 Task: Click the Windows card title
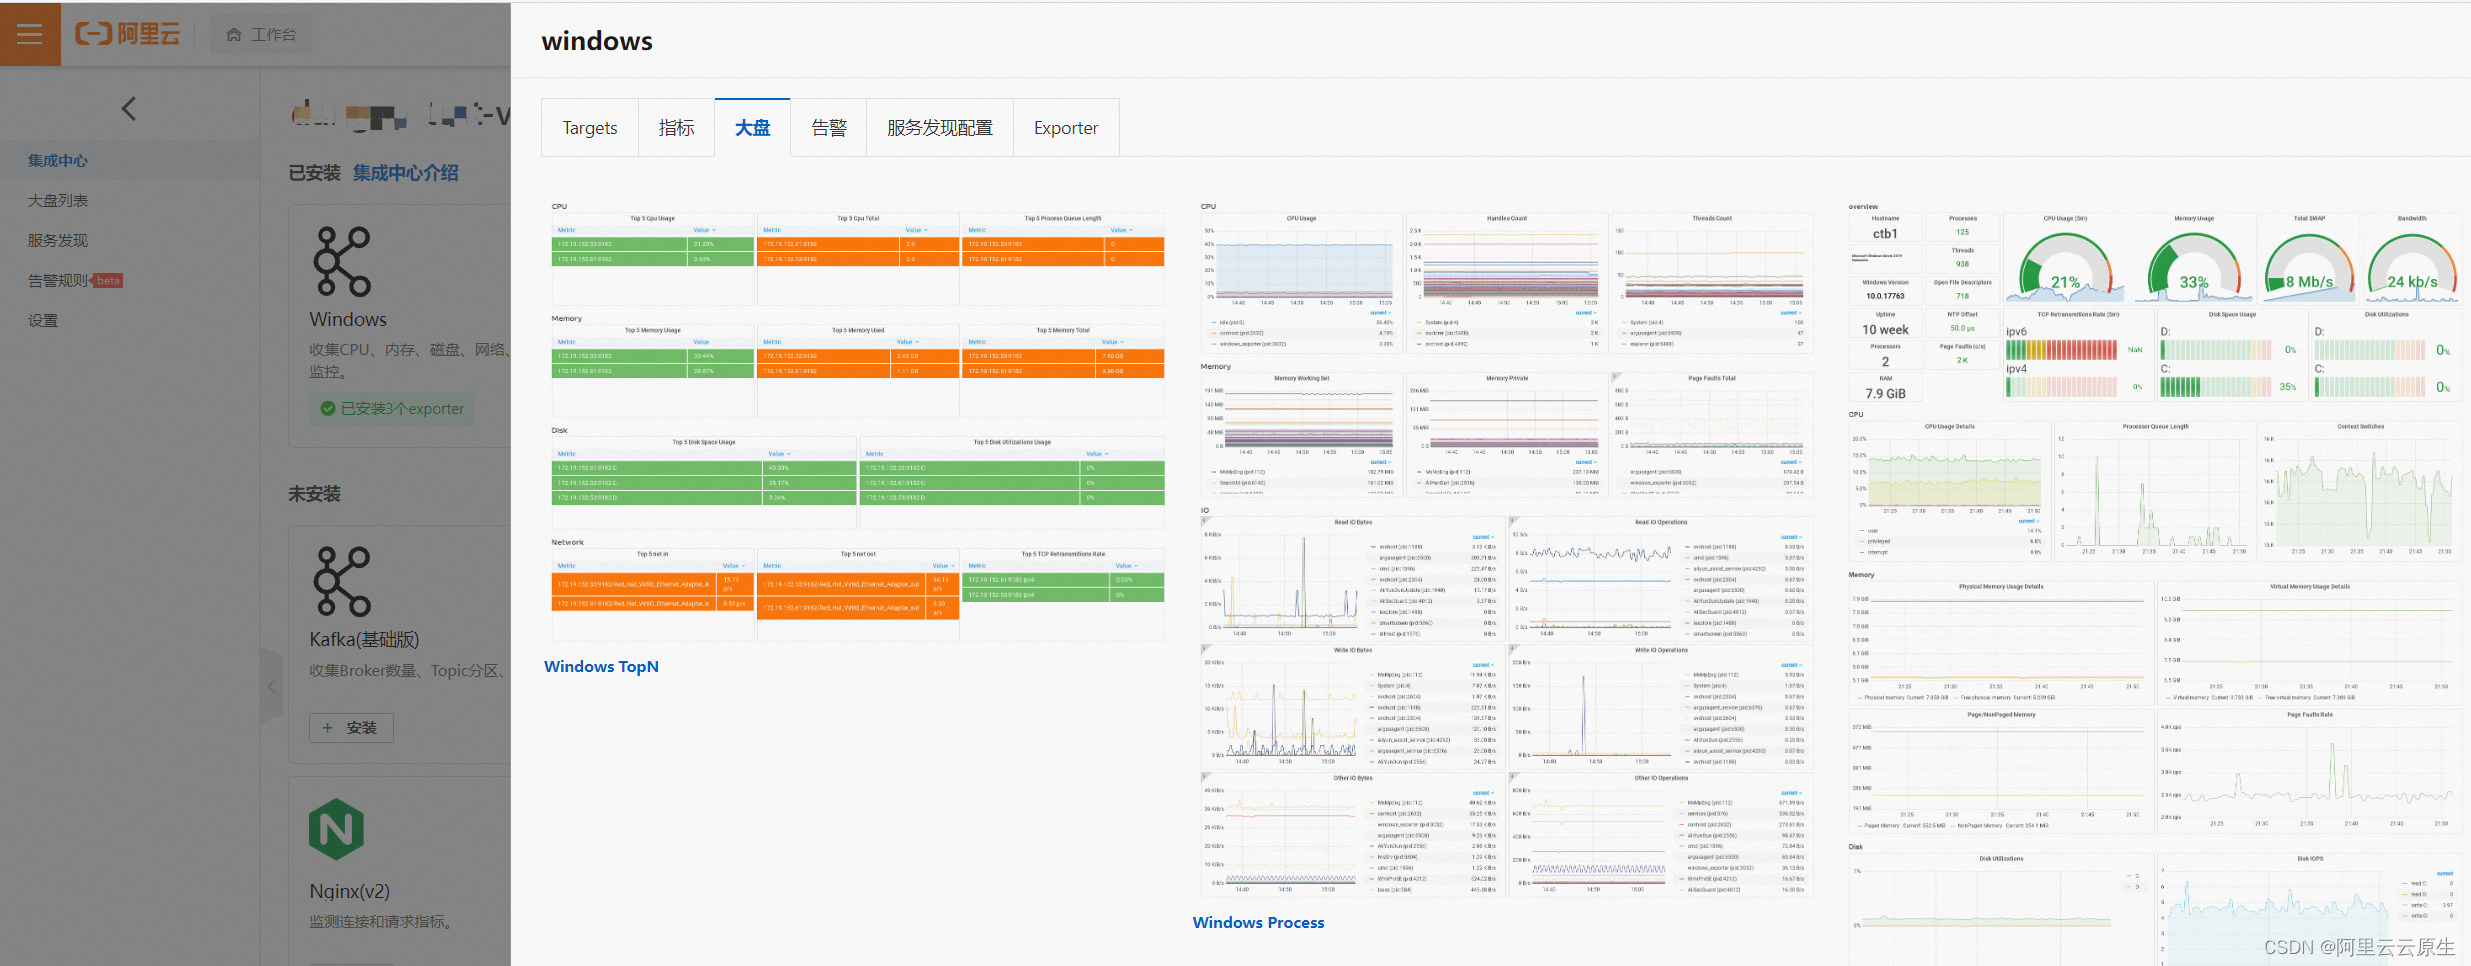click(x=348, y=319)
